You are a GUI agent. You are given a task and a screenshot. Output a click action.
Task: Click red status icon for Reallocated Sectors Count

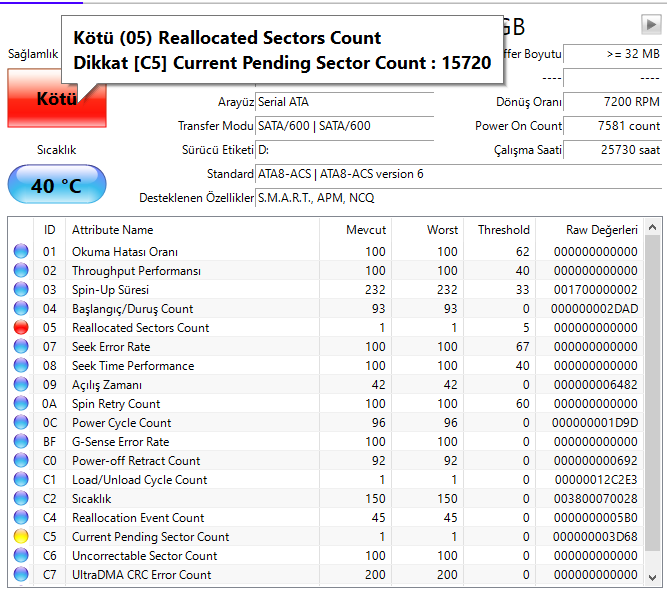[21, 327]
